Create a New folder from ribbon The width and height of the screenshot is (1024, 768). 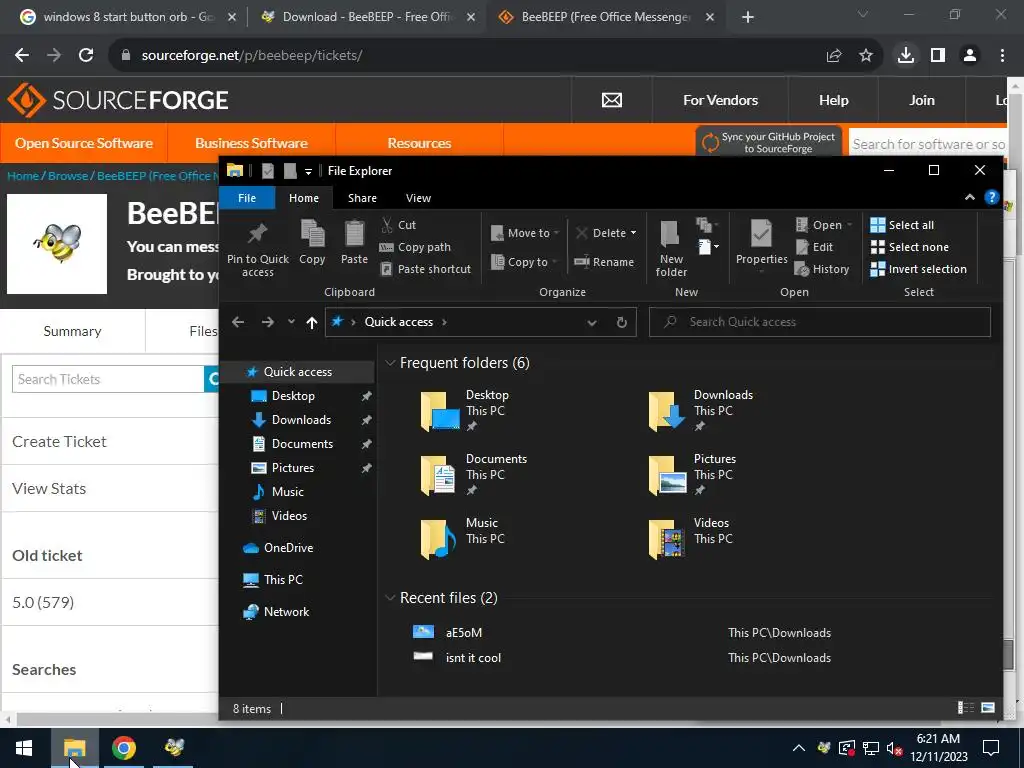click(671, 249)
